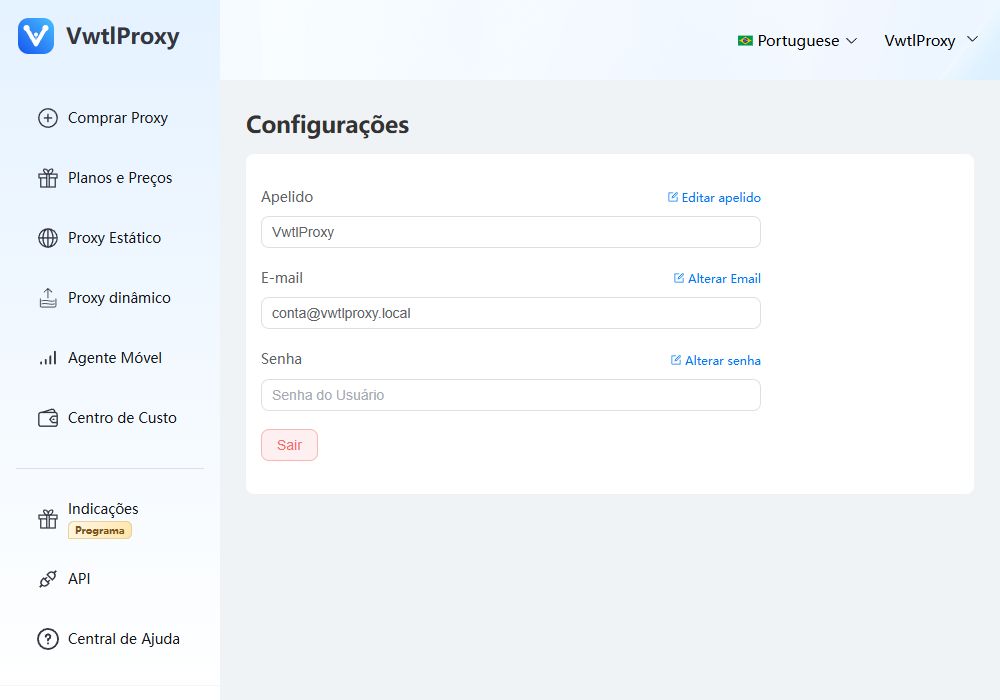Screen dimensions: 1000x700
Task: Click the edit icon beside Alterar senha
Action: [675, 360]
